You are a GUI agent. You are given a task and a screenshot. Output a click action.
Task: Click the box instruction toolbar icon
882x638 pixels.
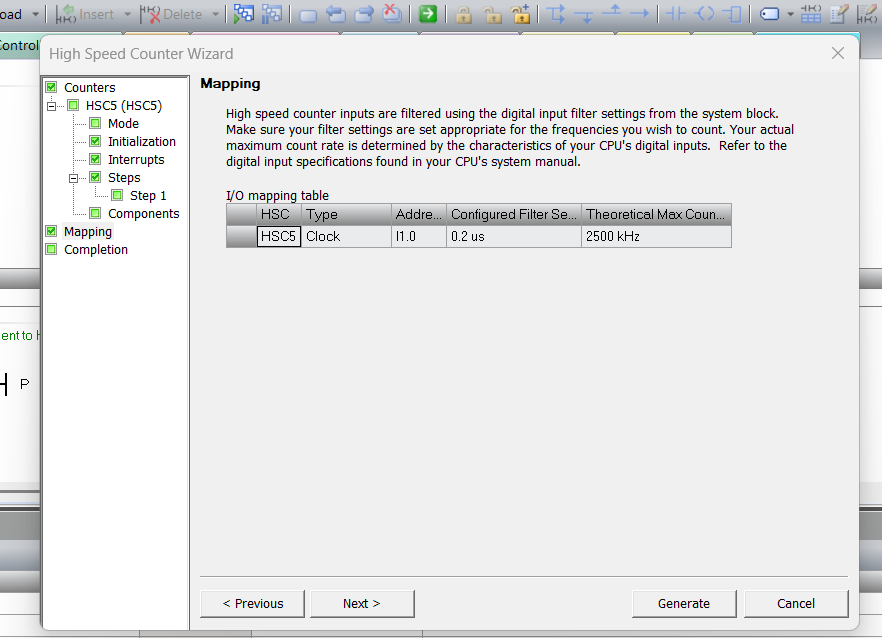coord(733,14)
